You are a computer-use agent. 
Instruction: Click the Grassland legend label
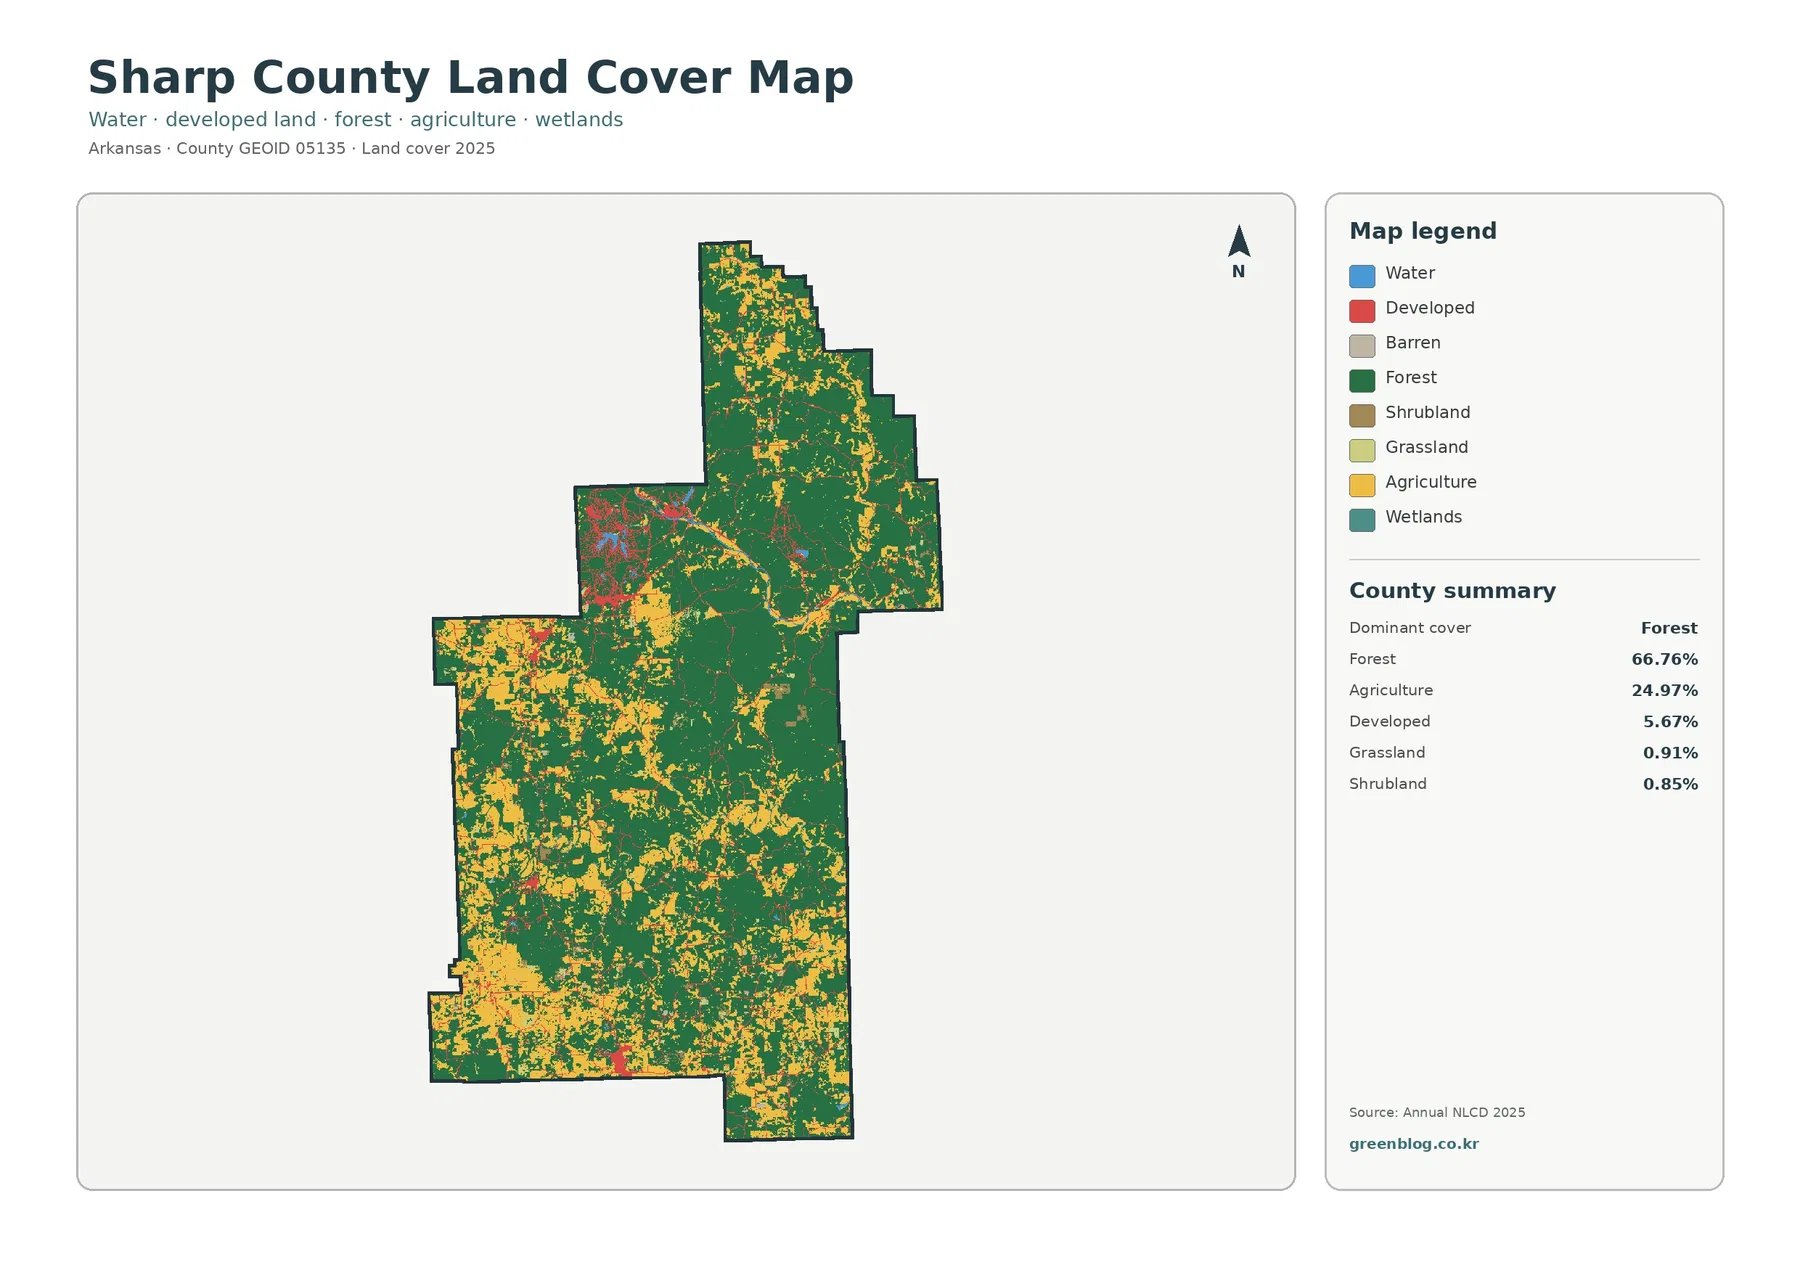pos(1427,447)
